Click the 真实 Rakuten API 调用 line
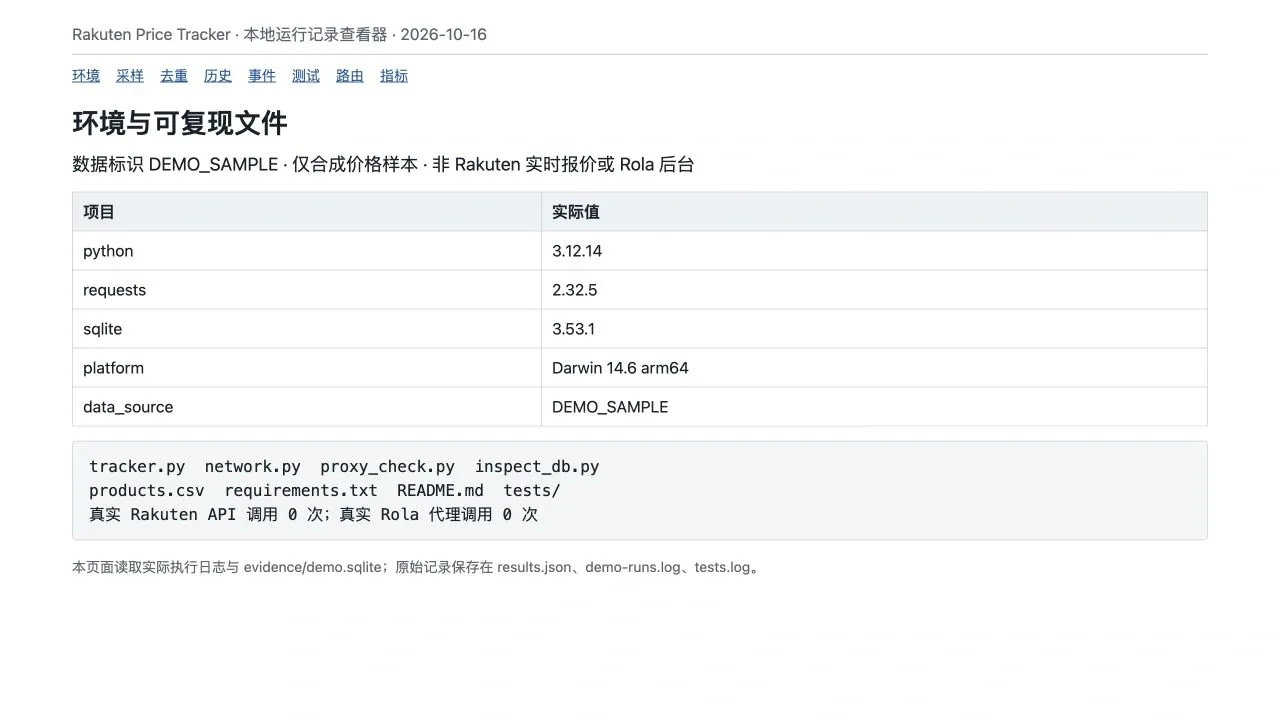The height and width of the screenshot is (720, 1280). pos(313,515)
